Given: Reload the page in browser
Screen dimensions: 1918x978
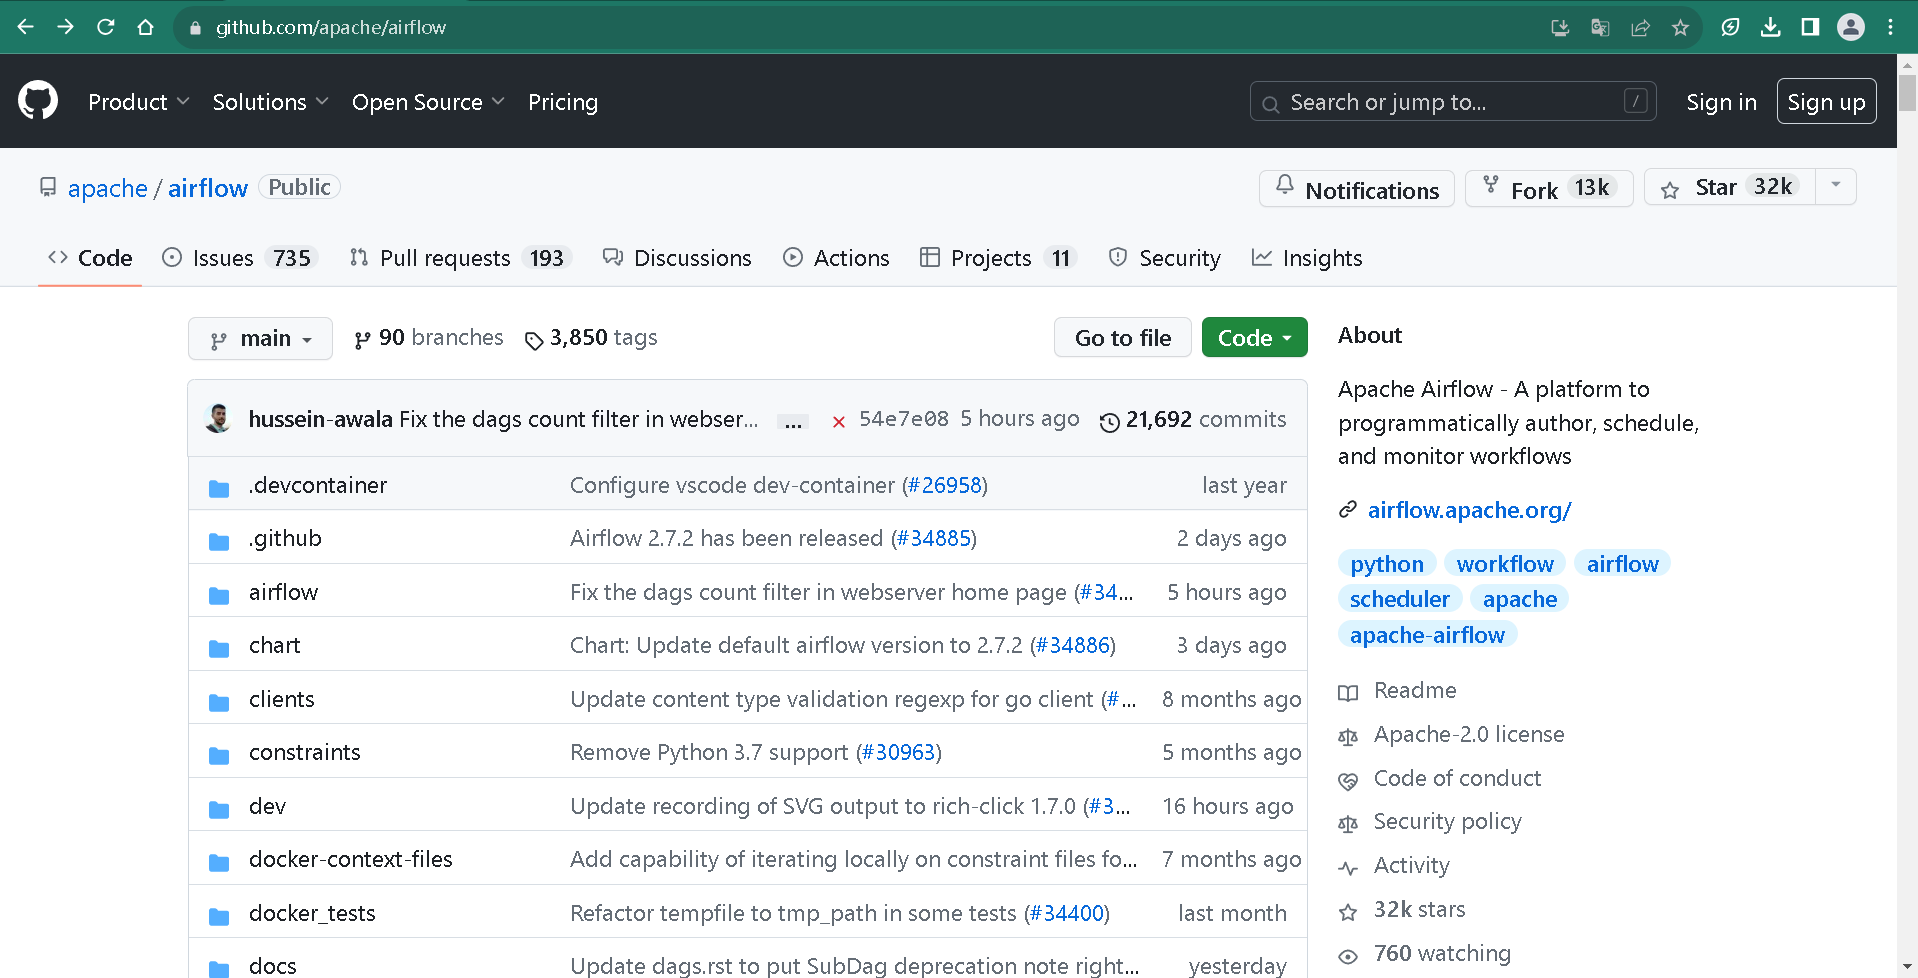Looking at the screenshot, I should [x=105, y=27].
